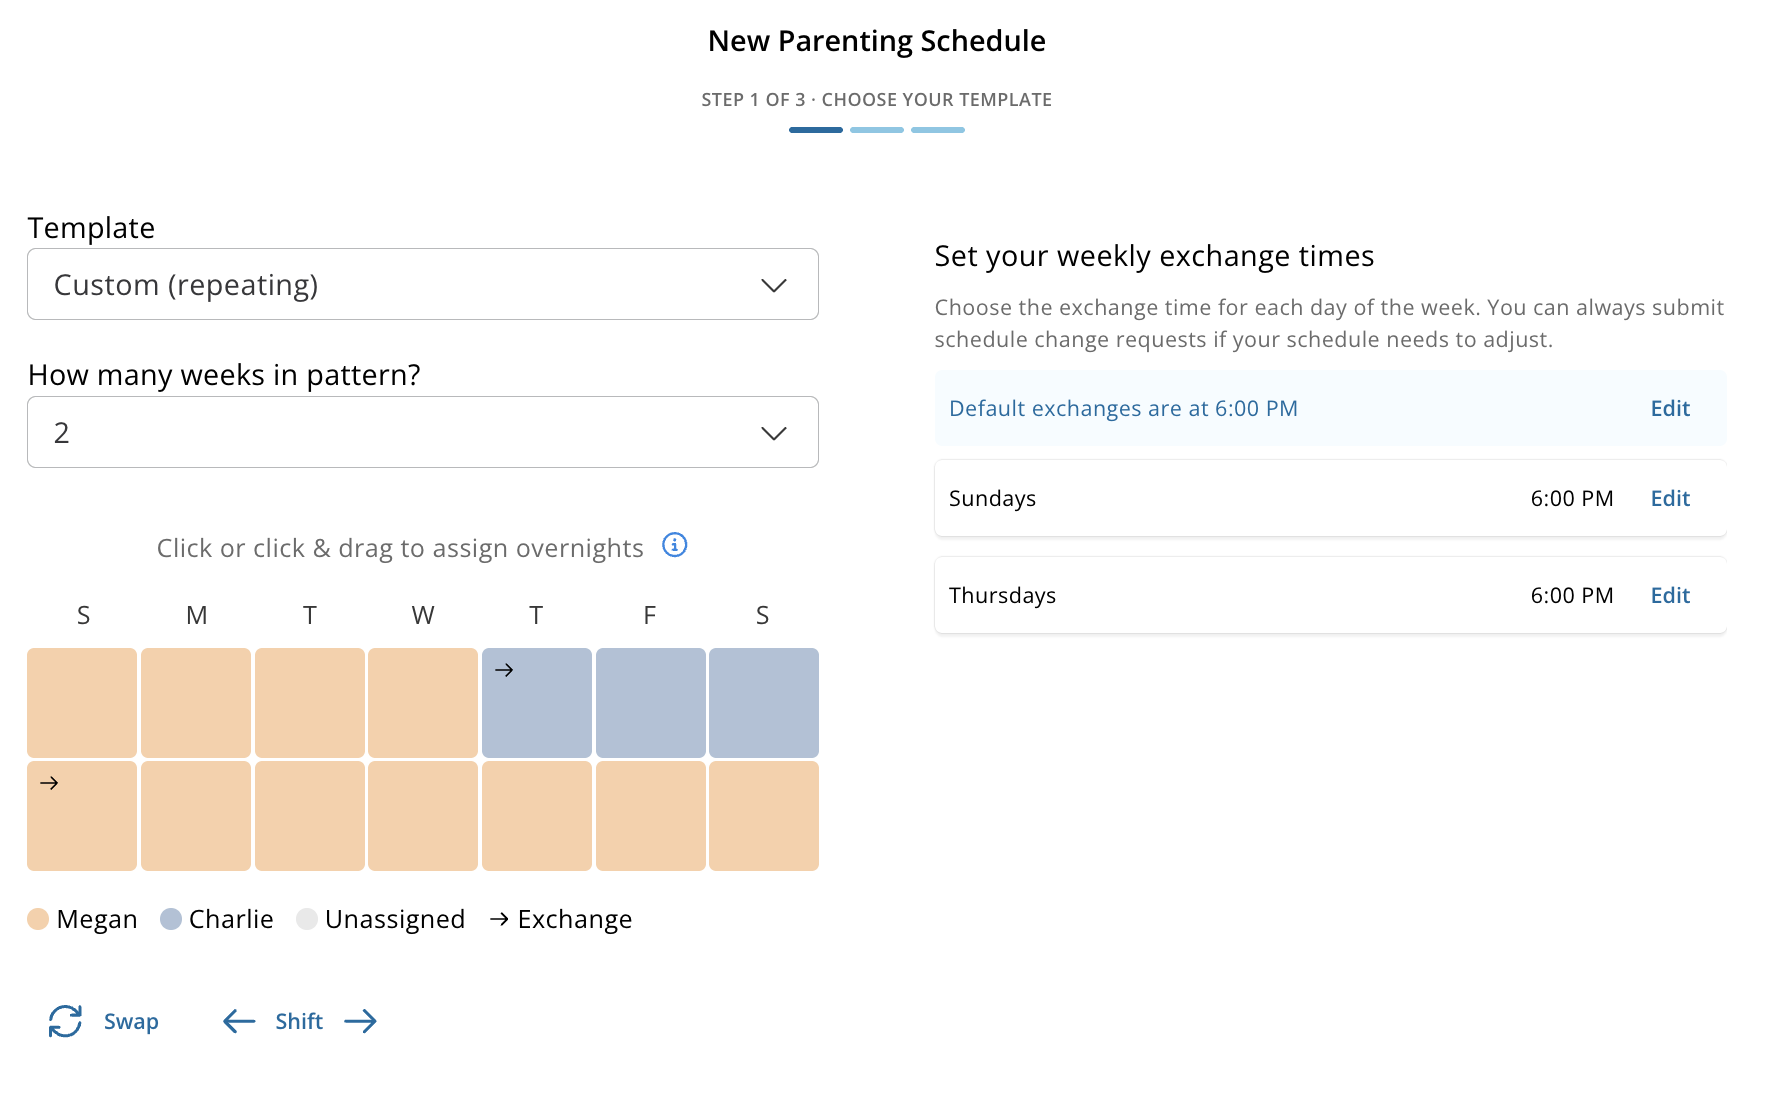Click the exchange arrow in Thursday week one

pos(504,670)
